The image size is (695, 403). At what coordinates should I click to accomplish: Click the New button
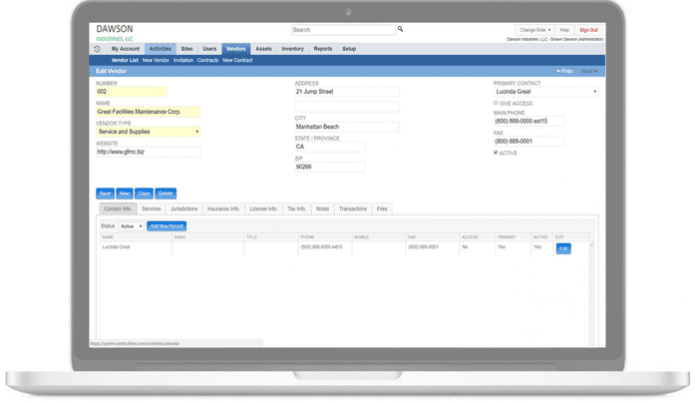click(x=125, y=193)
